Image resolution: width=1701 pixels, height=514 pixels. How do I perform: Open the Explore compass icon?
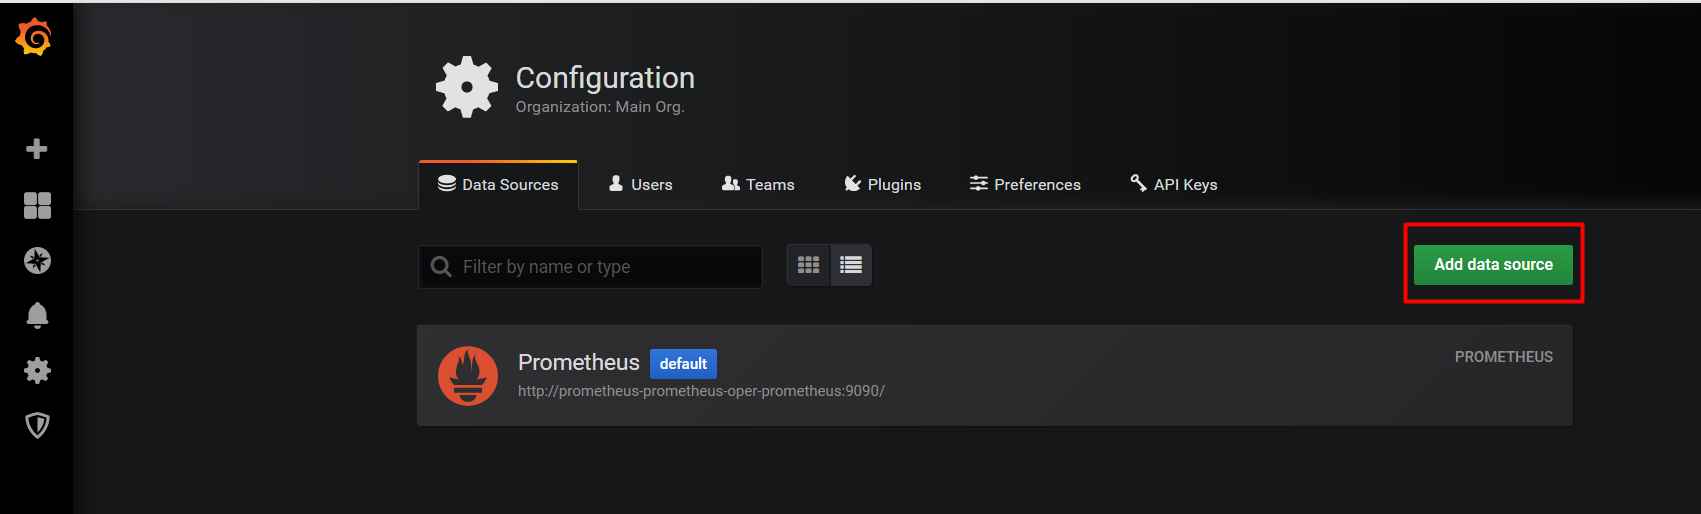[37, 261]
